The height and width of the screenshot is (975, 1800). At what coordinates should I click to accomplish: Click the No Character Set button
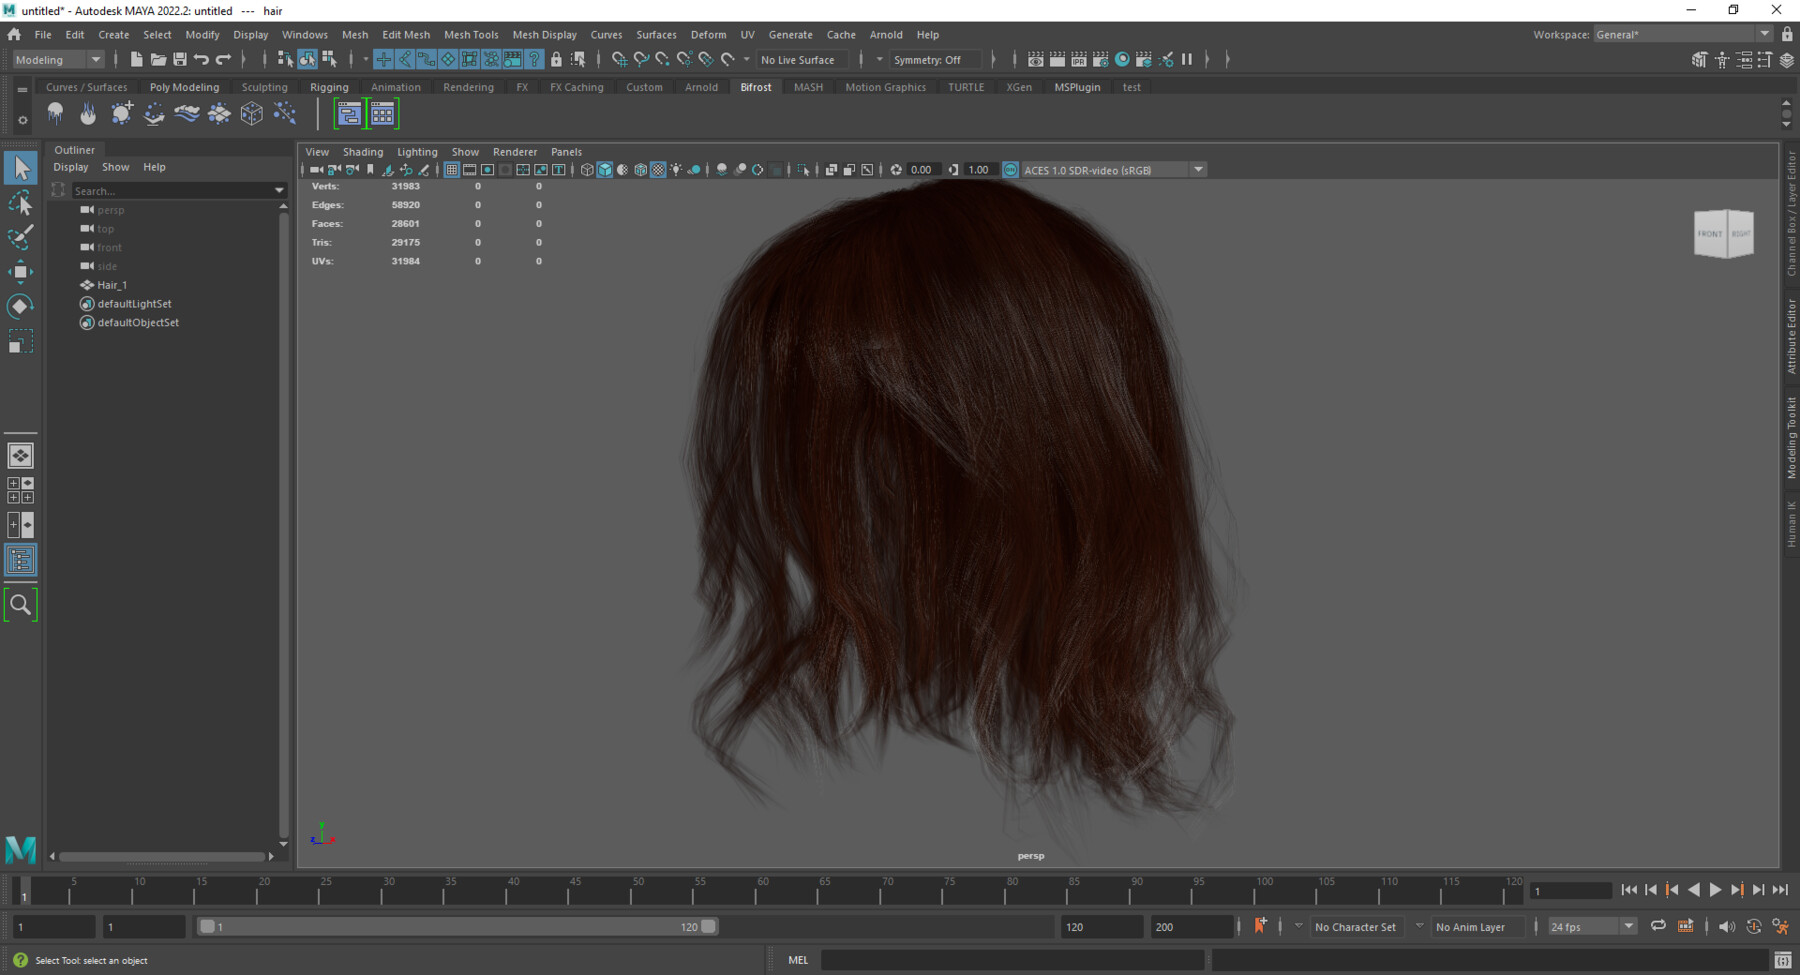(1355, 927)
